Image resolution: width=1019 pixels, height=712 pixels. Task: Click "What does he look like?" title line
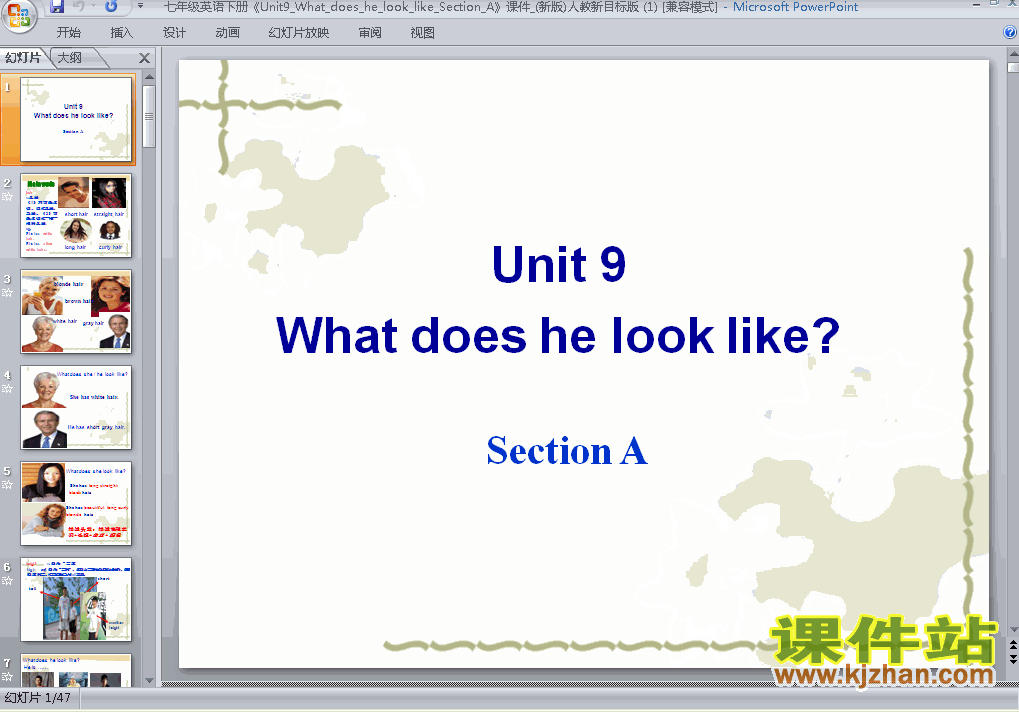[558, 336]
